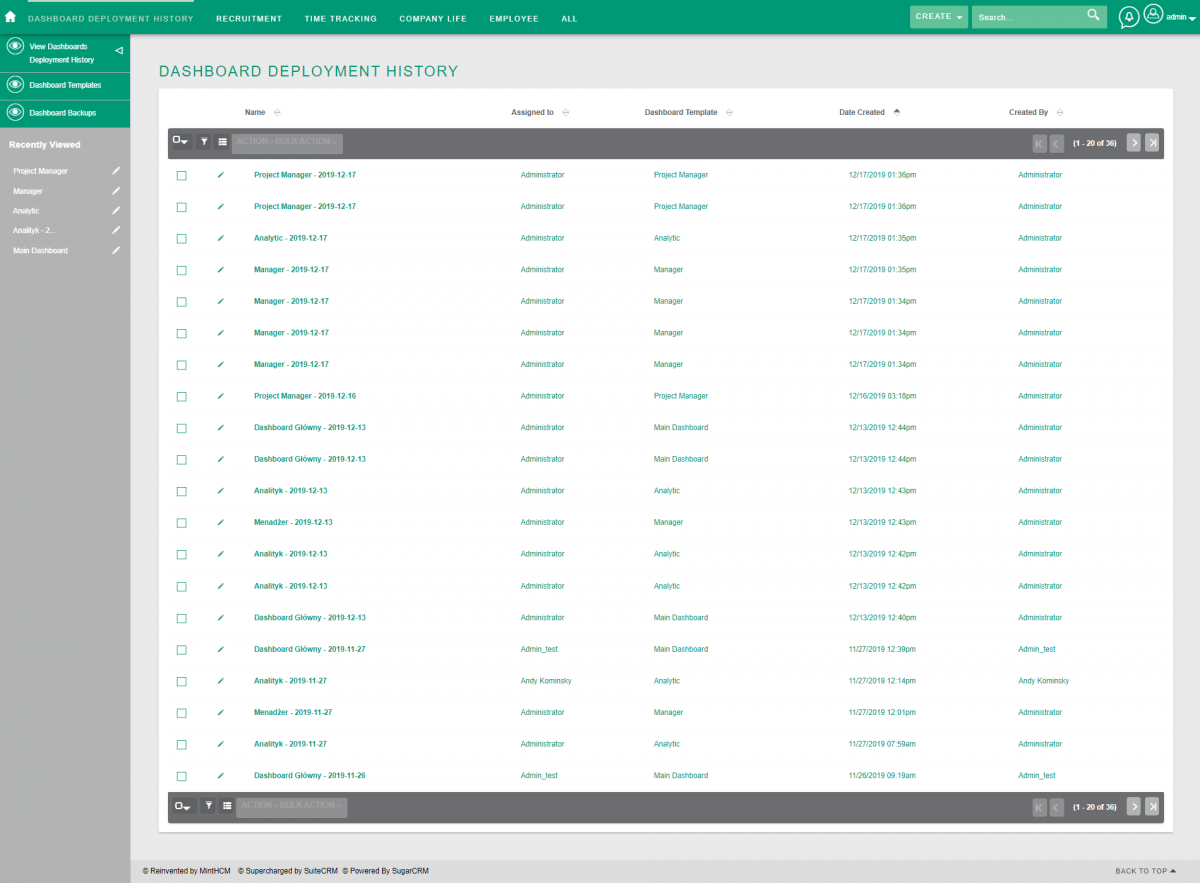
Task: Open Dashboard Templates sidebar link
Action: (x=65, y=85)
